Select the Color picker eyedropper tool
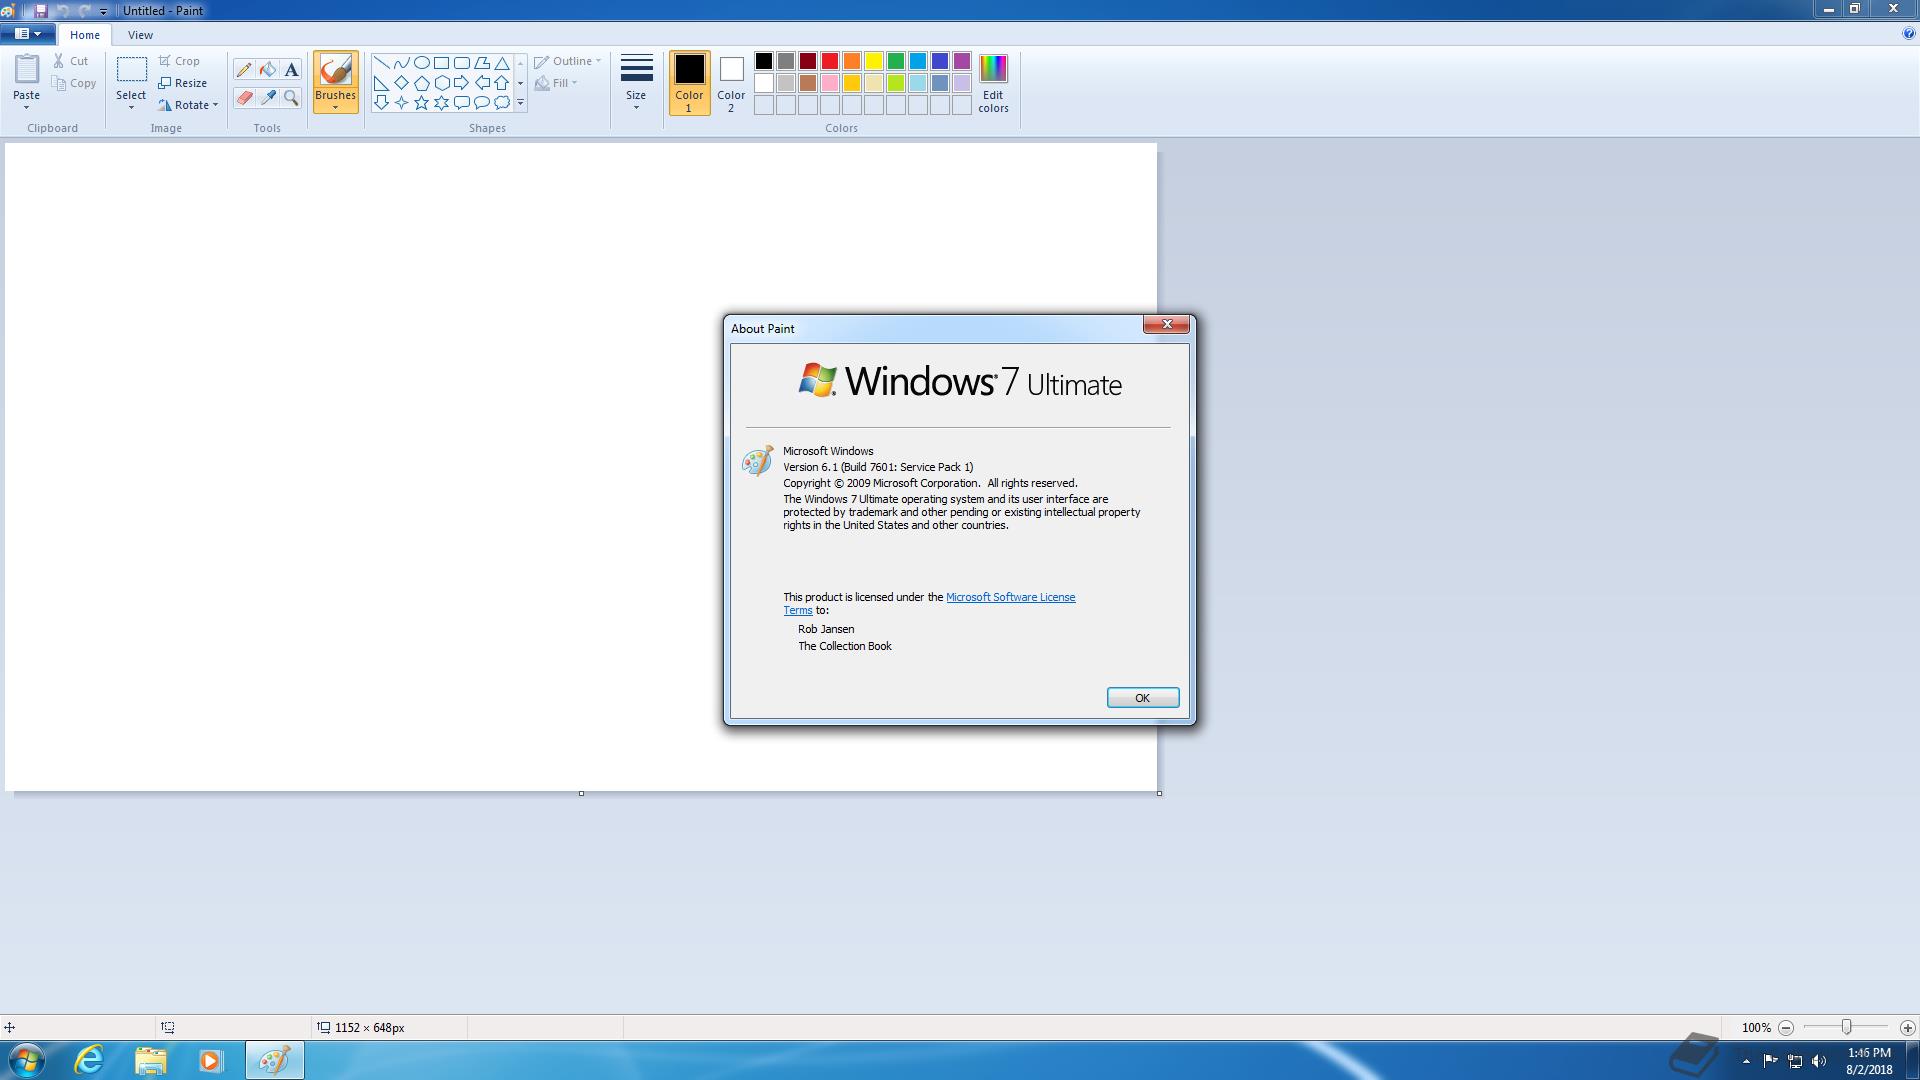The image size is (1920, 1080). pos(268,97)
